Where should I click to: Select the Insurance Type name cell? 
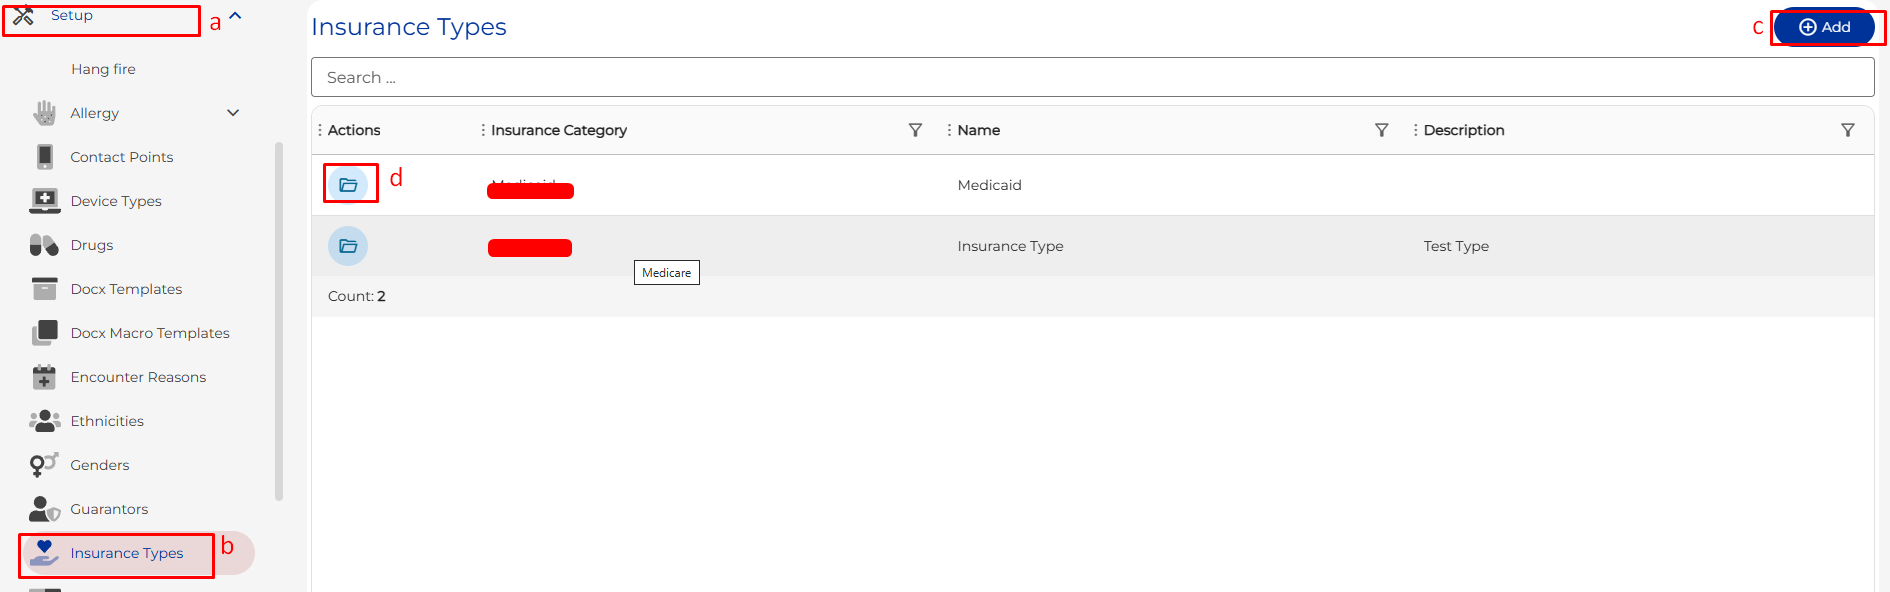click(1010, 246)
